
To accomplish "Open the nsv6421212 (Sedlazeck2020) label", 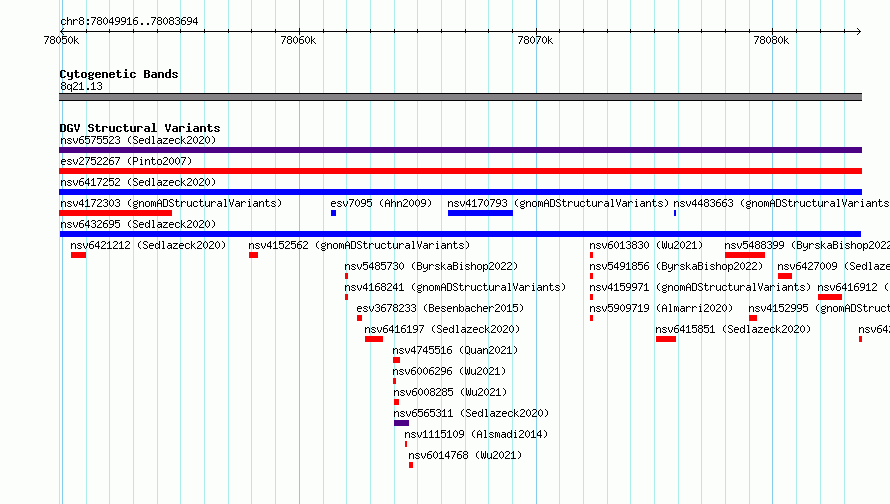I will pyautogui.click(x=148, y=245).
